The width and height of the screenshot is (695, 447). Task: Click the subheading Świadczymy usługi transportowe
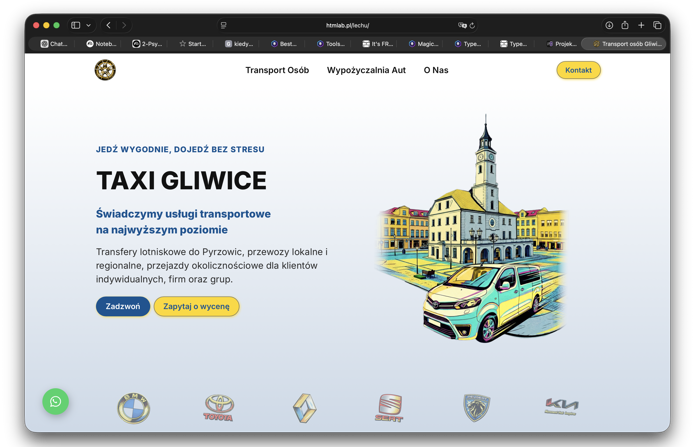(x=183, y=214)
